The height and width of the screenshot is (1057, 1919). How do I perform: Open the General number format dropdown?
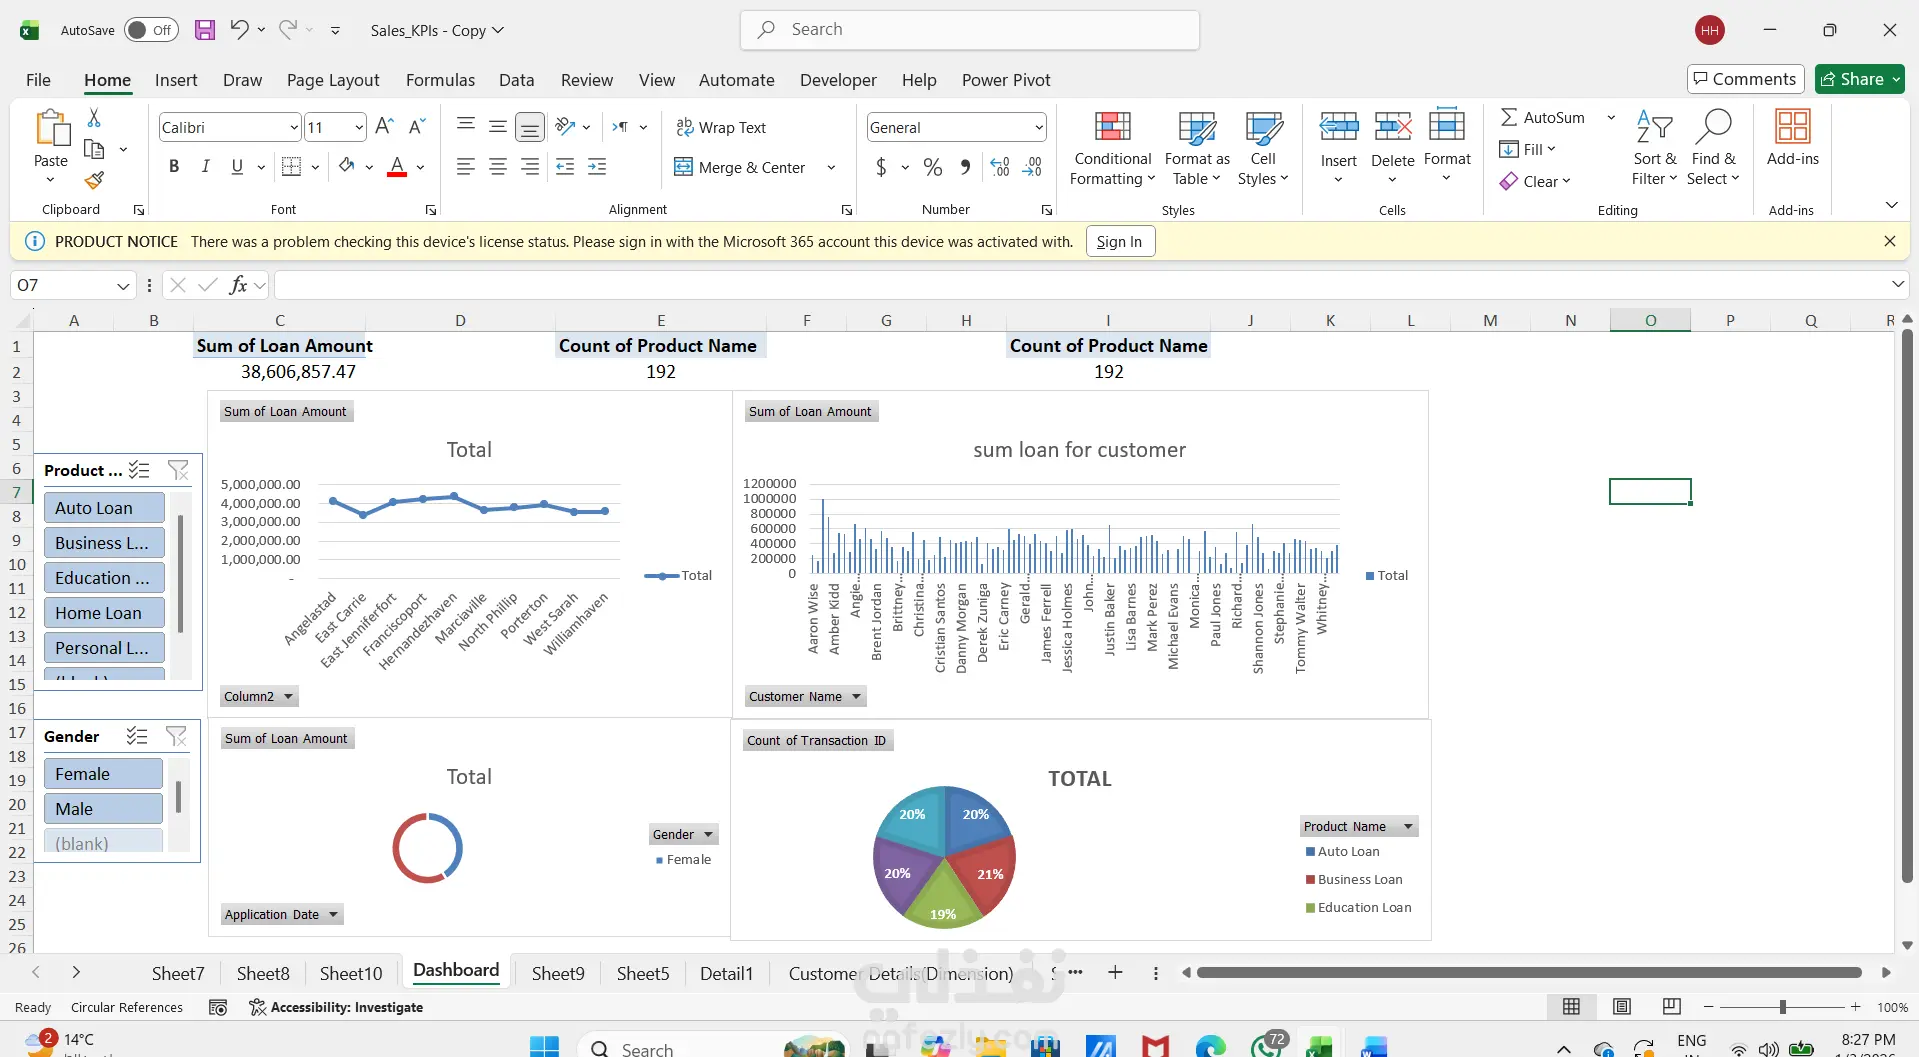click(1039, 128)
